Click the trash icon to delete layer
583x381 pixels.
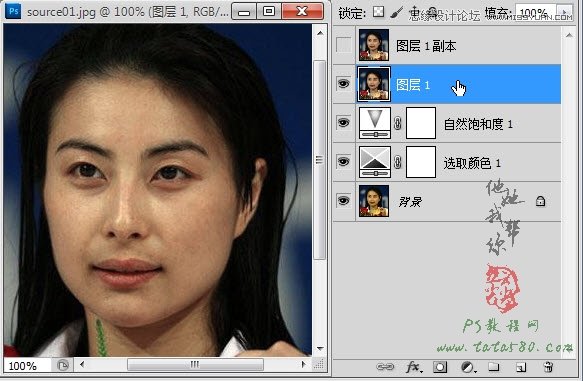548,367
